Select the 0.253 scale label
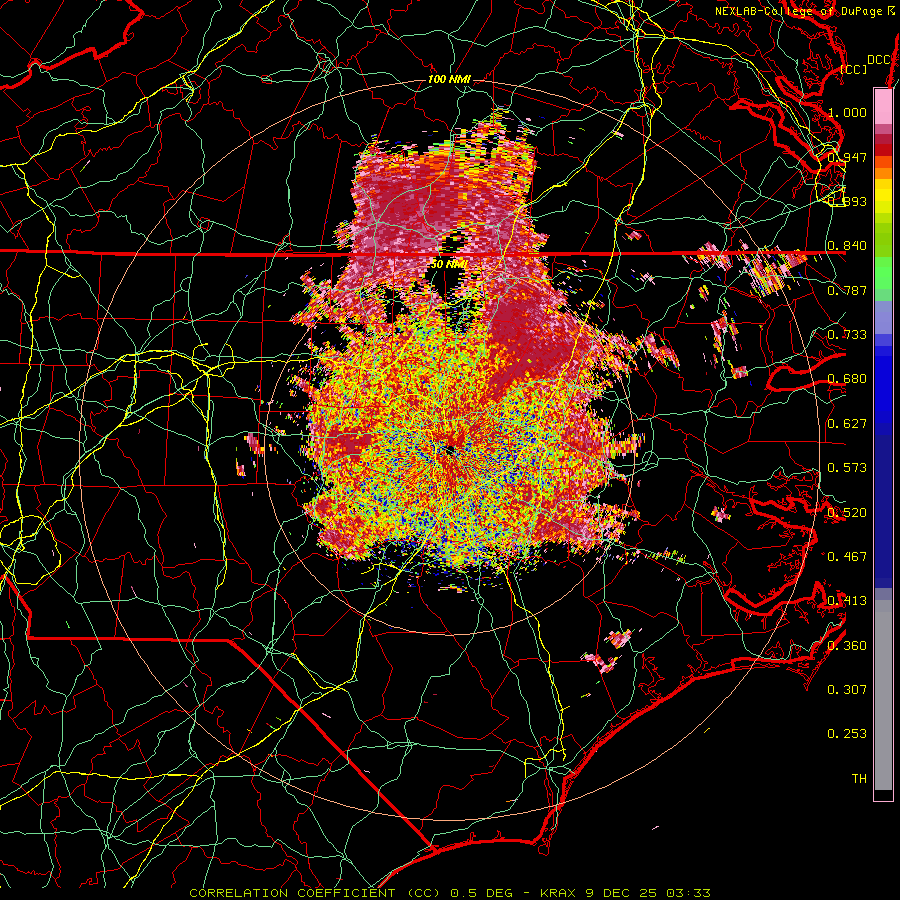Screen dimensions: 900x900 [x=847, y=734]
